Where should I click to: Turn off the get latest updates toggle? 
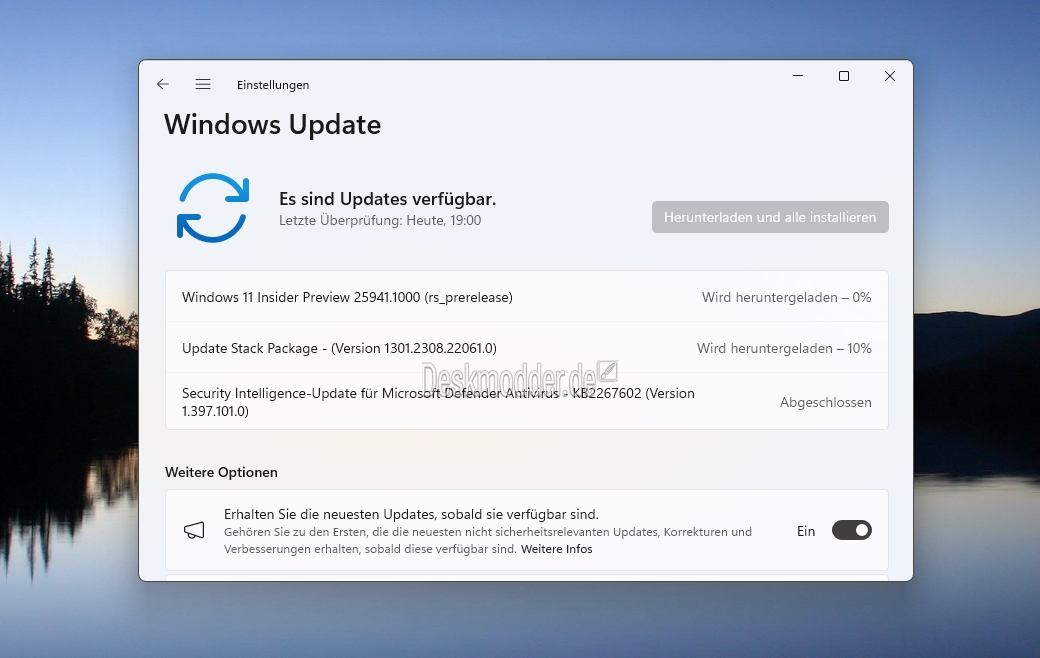click(x=852, y=530)
